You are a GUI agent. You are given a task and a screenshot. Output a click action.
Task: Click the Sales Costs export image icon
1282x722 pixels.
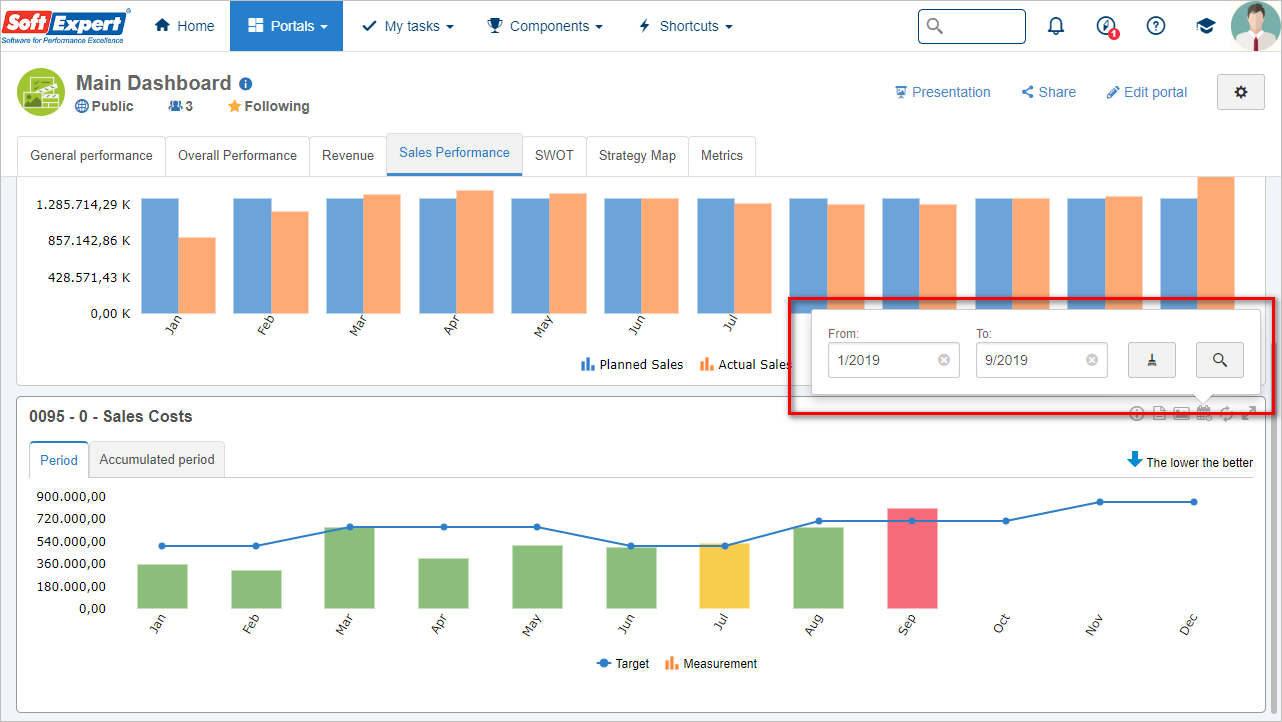1181,413
